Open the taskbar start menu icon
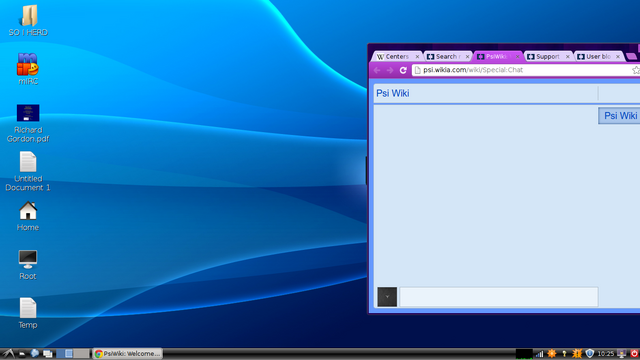The width and height of the screenshot is (640, 360). click(8, 353)
